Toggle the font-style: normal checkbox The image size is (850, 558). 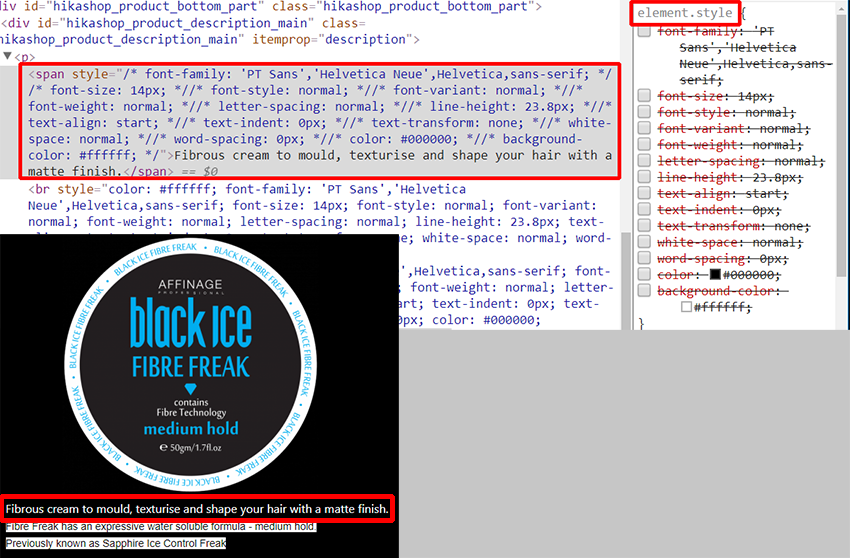644,112
